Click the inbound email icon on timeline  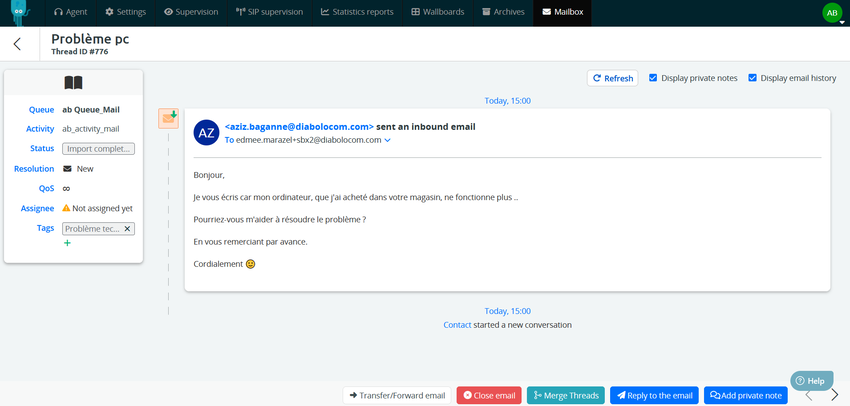coord(168,119)
